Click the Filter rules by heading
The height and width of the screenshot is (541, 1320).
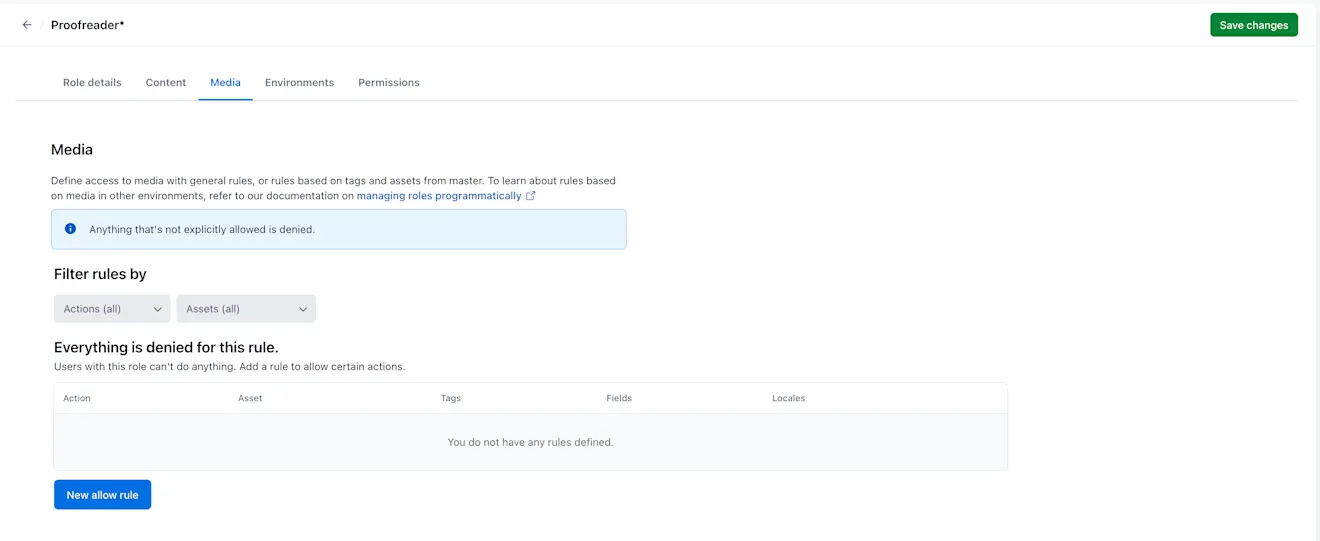[x=100, y=274]
